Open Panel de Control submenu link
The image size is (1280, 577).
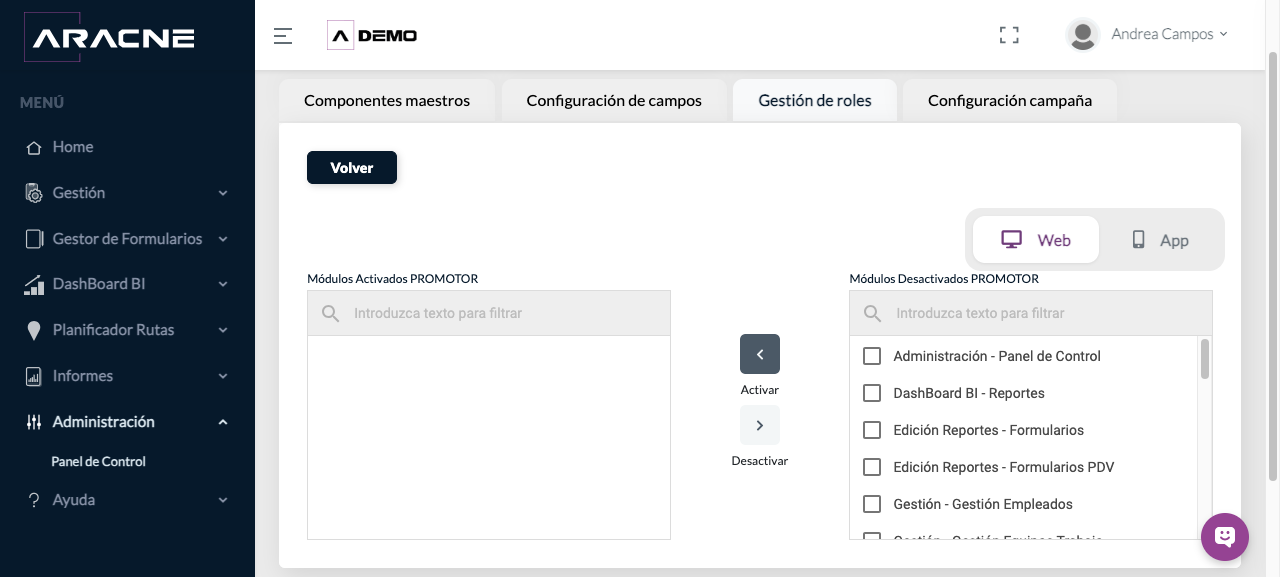pos(99,462)
